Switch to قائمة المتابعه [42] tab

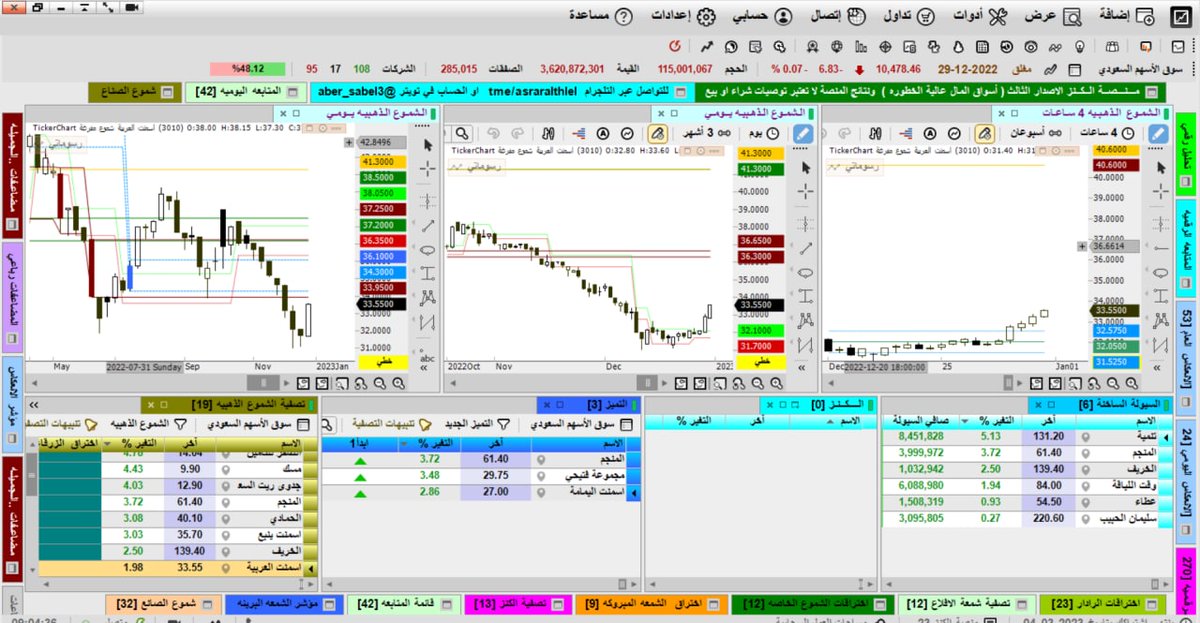[x=403, y=604]
